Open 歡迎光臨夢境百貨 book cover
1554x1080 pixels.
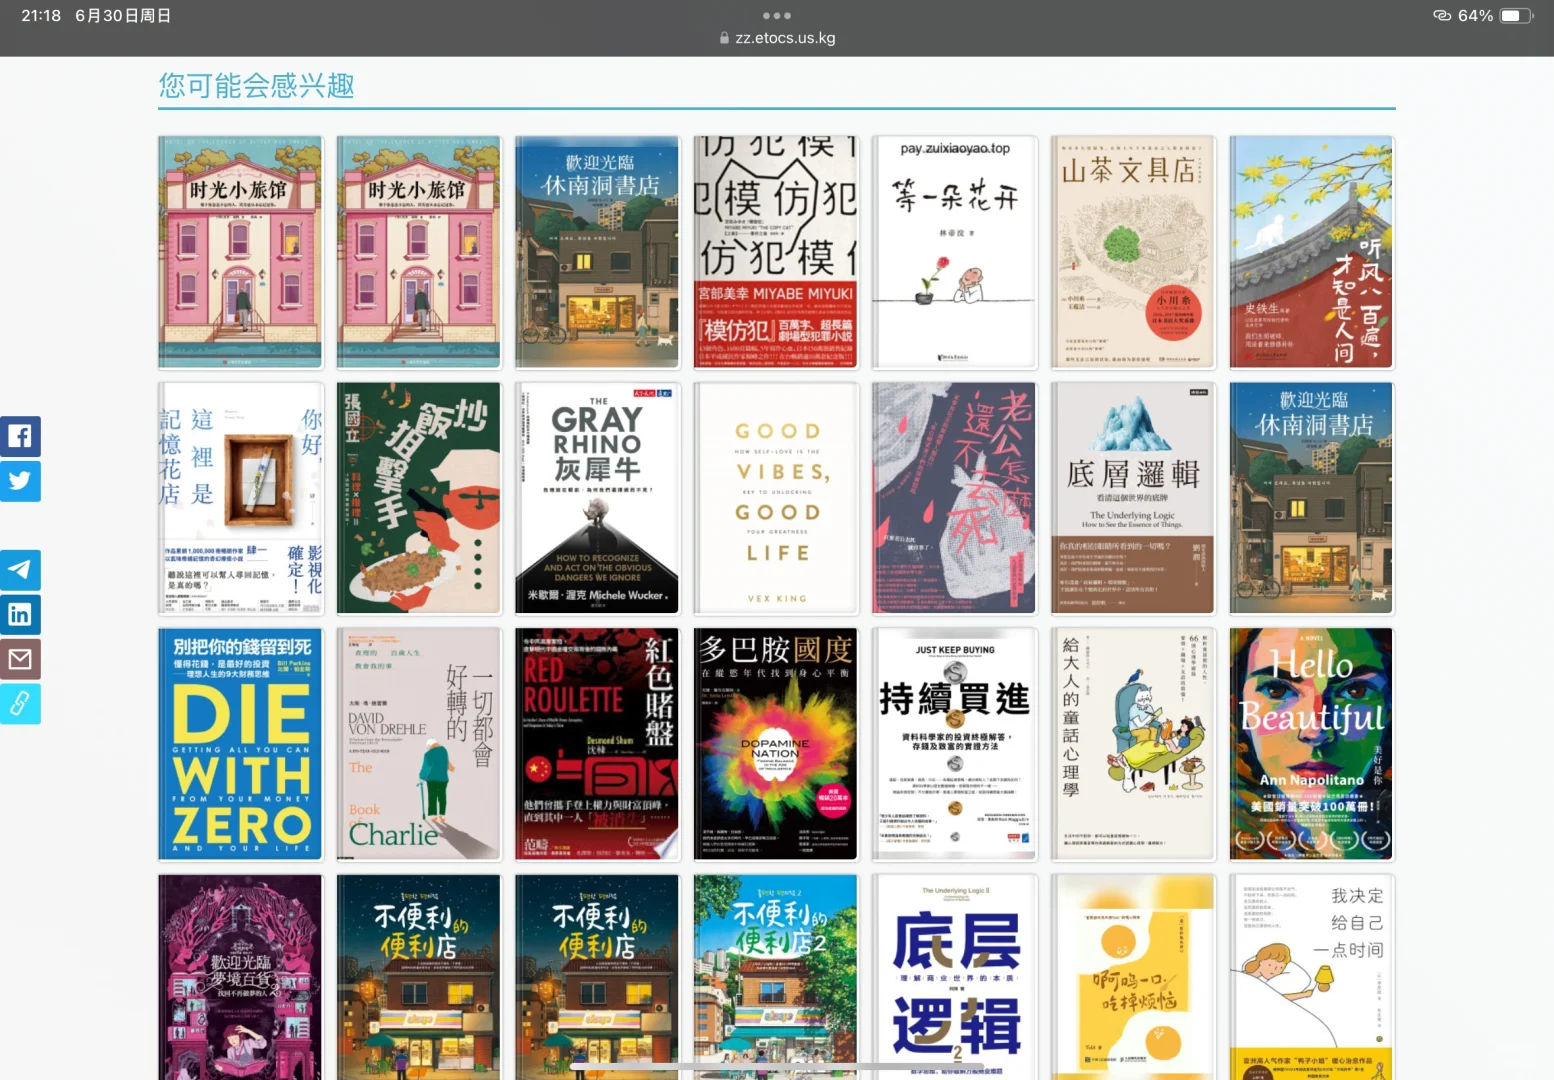[241, 977]
